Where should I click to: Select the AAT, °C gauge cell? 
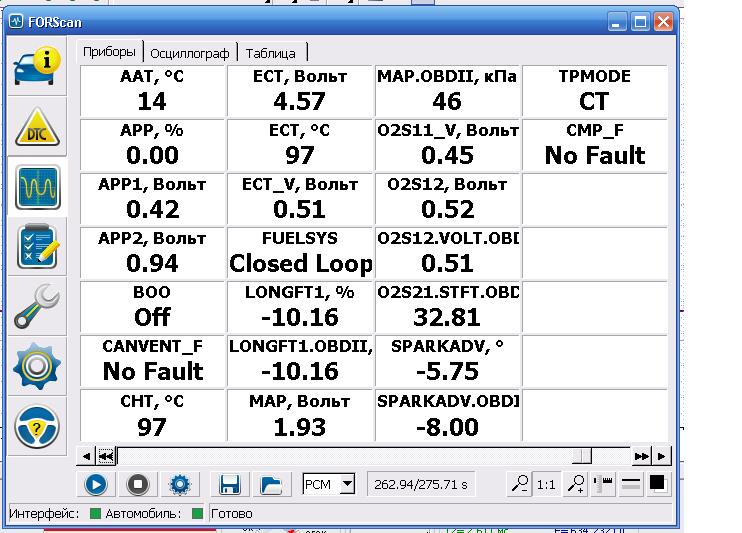[x=152, y=90]
